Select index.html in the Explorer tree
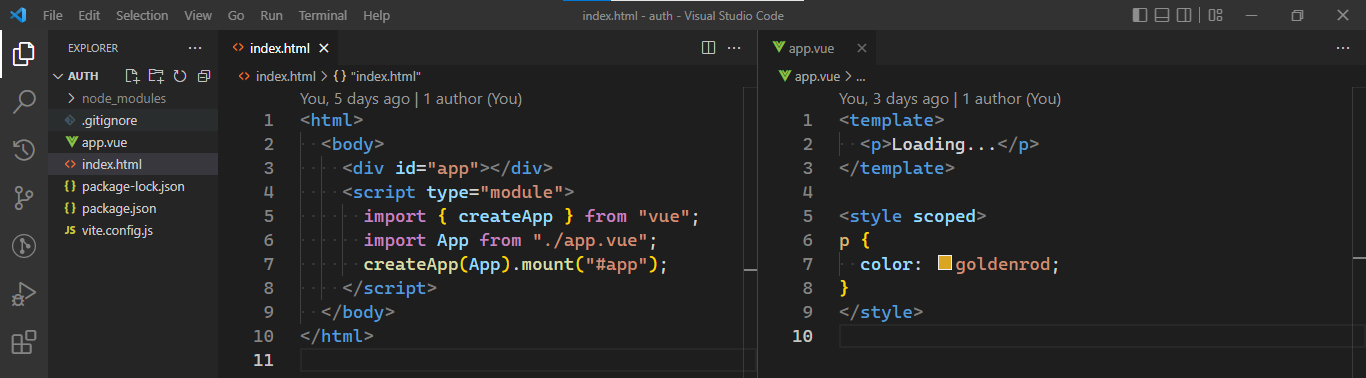Screen dimensions: 1366x378 point(133,164)
